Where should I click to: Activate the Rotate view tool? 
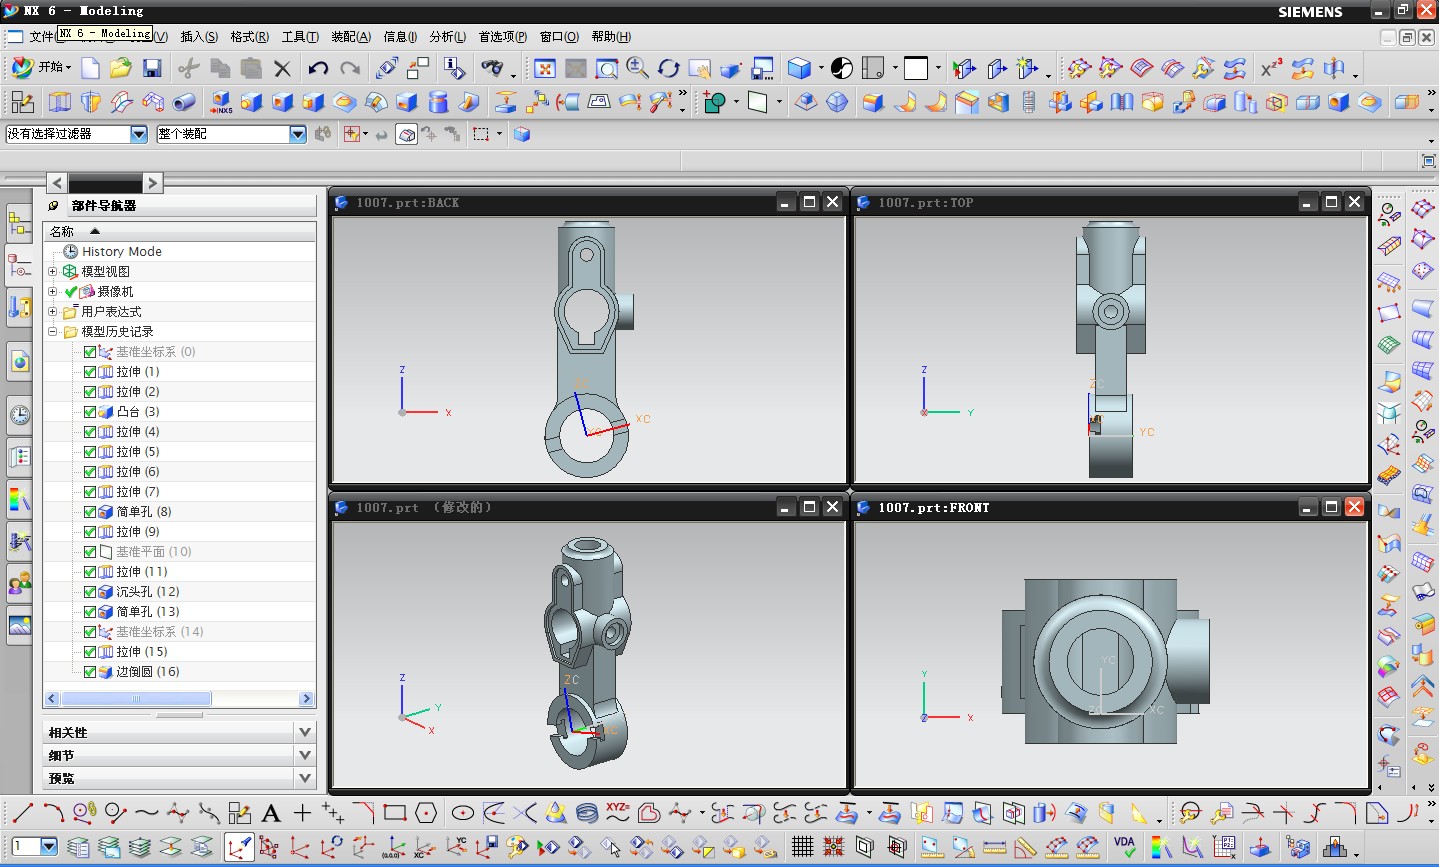click(x=668, y=68)
